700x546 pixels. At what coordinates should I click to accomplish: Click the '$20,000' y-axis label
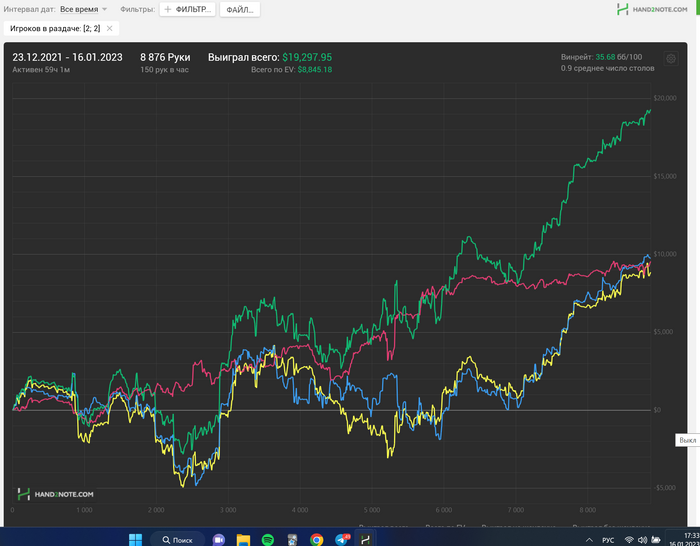pyautogui.click(x=665, y=98)
